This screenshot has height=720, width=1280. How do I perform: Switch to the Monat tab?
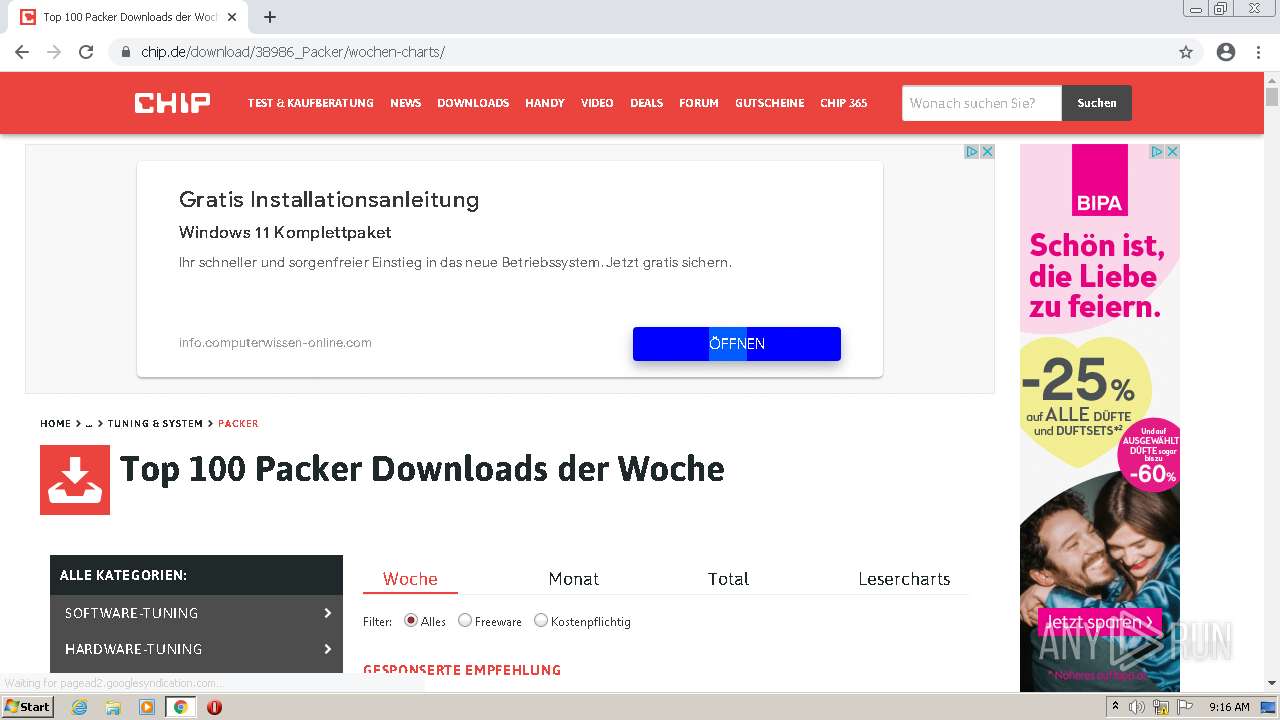coord(574,579)
